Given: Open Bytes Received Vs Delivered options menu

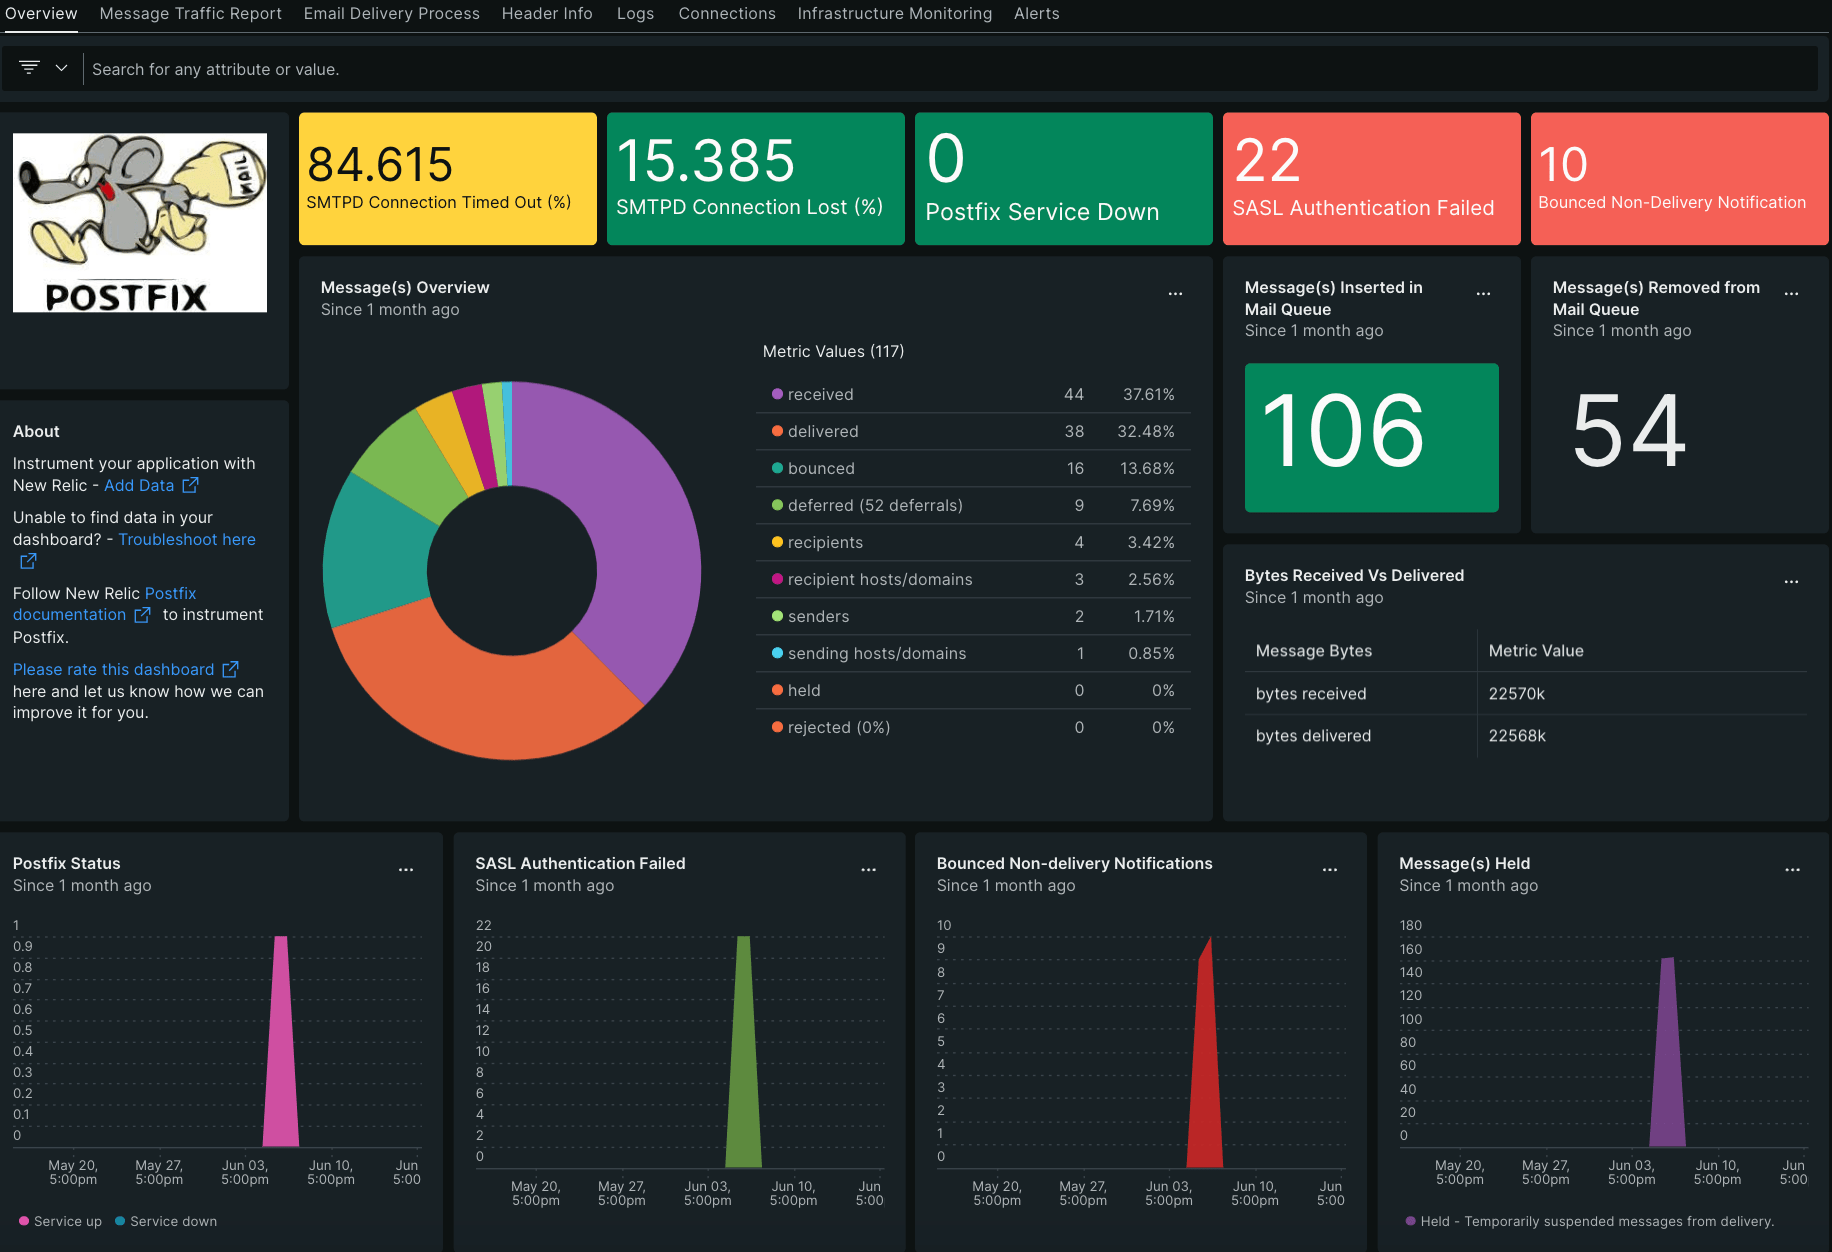Looking at the screenshot, I should 1791,582.
